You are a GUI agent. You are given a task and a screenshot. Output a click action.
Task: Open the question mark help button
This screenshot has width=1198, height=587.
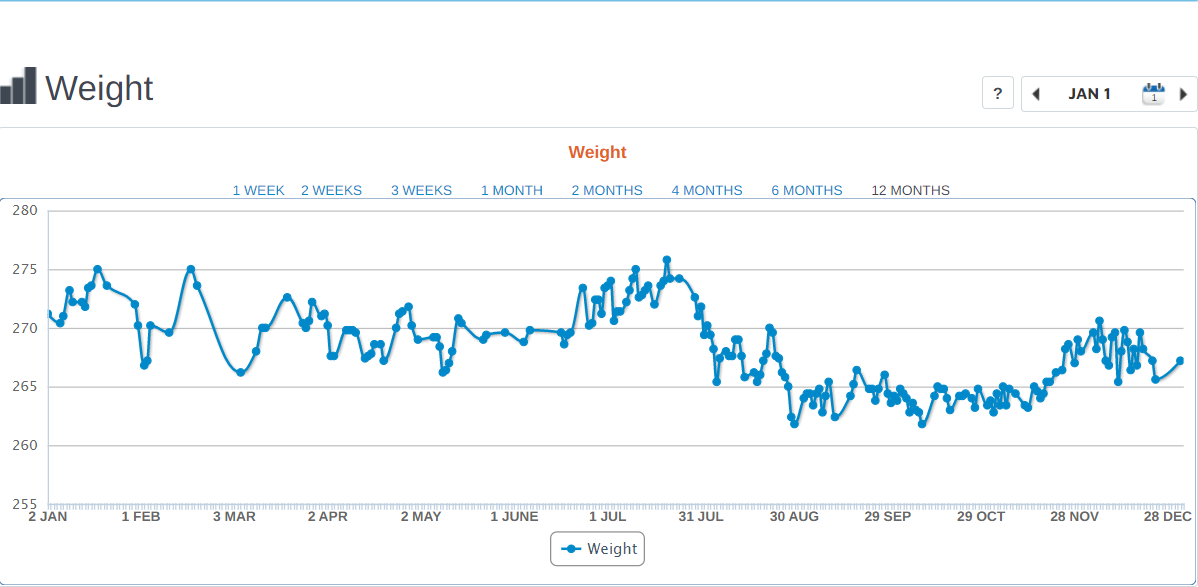(997, 94)
